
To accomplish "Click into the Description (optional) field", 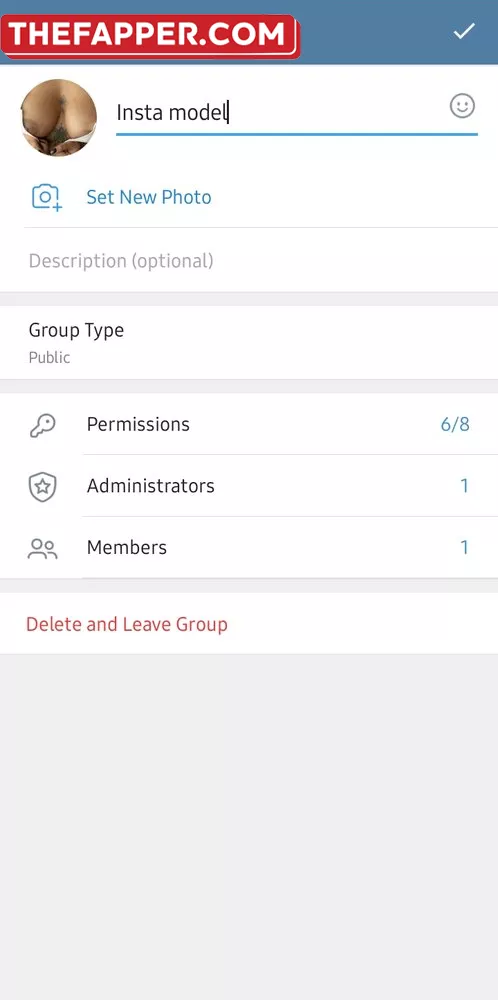I will (249, 261).
